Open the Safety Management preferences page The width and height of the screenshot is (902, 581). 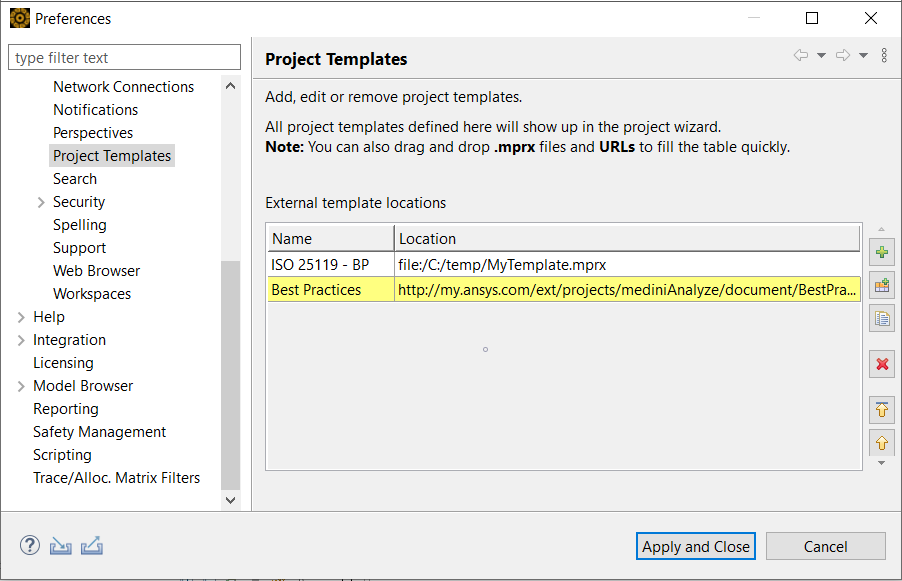pyautogui.click(x=99, y=432)
